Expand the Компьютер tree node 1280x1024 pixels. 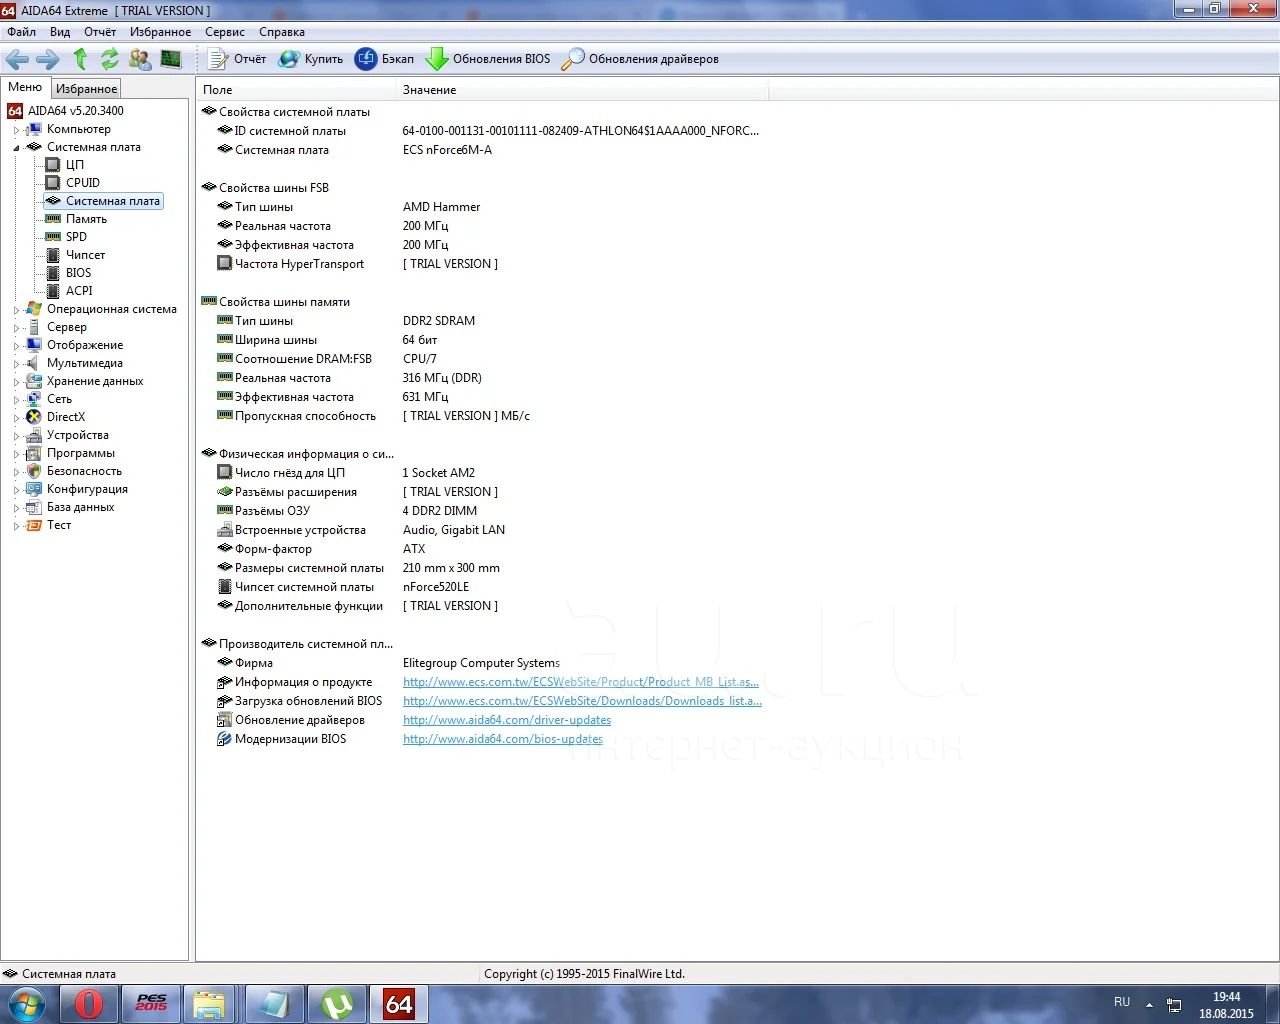pyautogui.click(x=16, y=130)
